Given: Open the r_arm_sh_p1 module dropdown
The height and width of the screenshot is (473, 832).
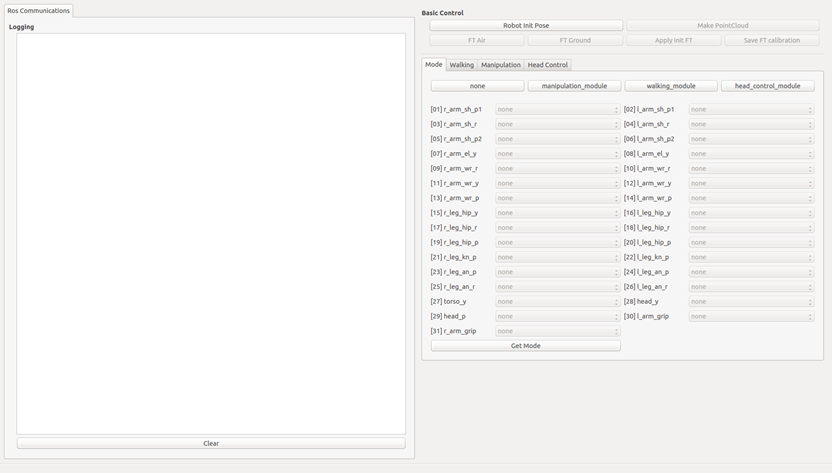Looking at the screenshot, I should [x=557, y=109].
